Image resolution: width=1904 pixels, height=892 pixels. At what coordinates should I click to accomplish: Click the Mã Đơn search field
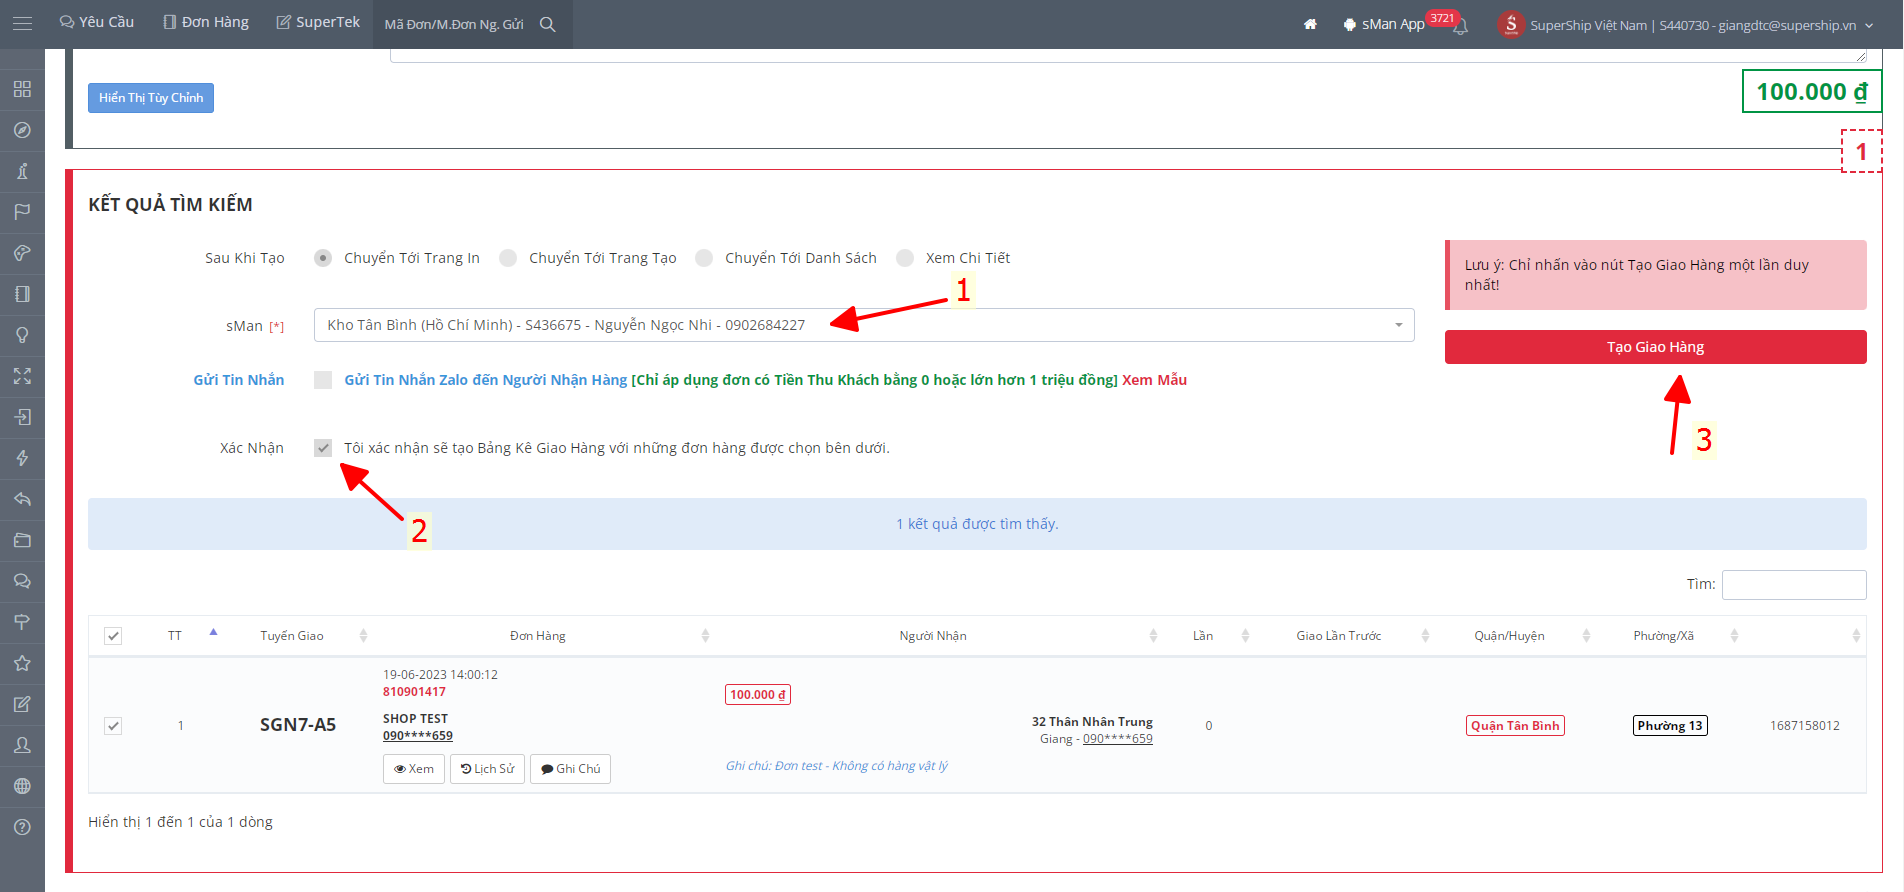pos(456,24)
